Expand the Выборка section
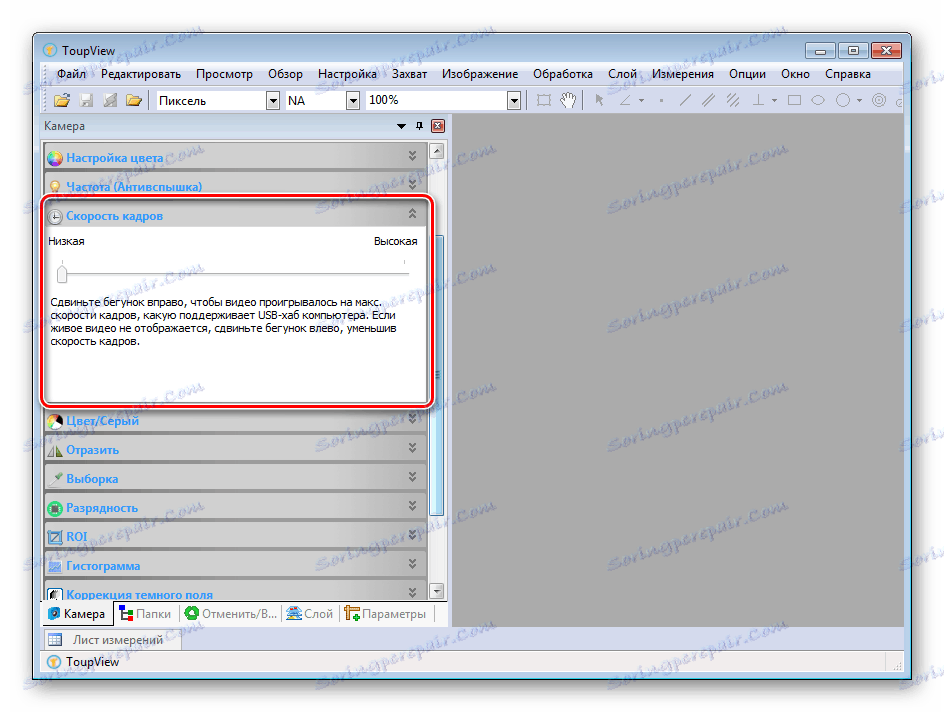Viewport: 944px width, 712px height. pyautogui.click(x=412, y=476)
